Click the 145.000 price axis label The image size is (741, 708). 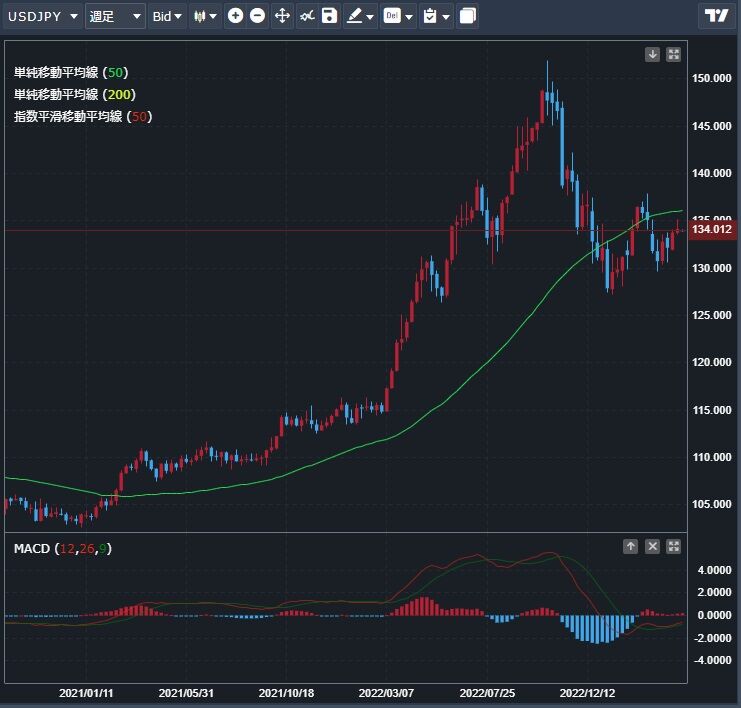click(x=711, y=126)
